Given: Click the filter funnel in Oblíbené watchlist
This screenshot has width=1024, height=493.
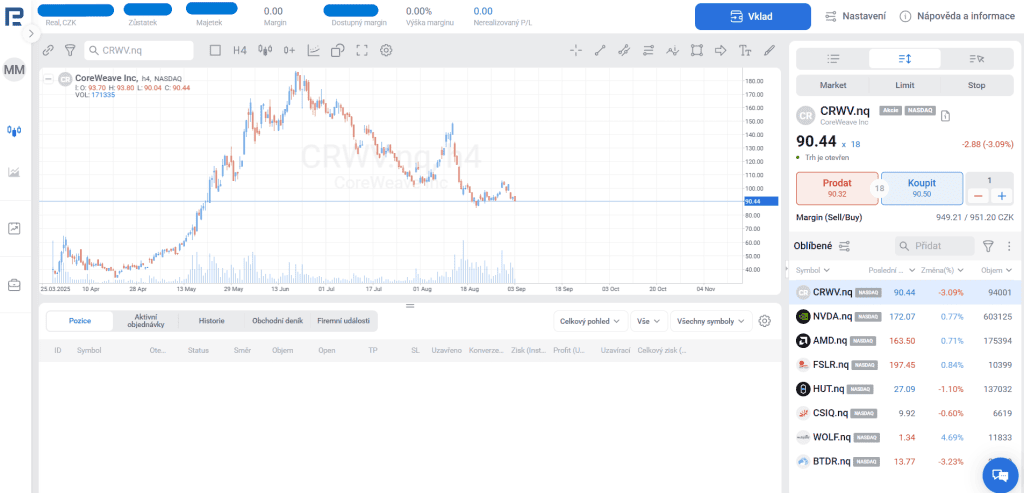Looking at the screenshot, I should 988,246.
